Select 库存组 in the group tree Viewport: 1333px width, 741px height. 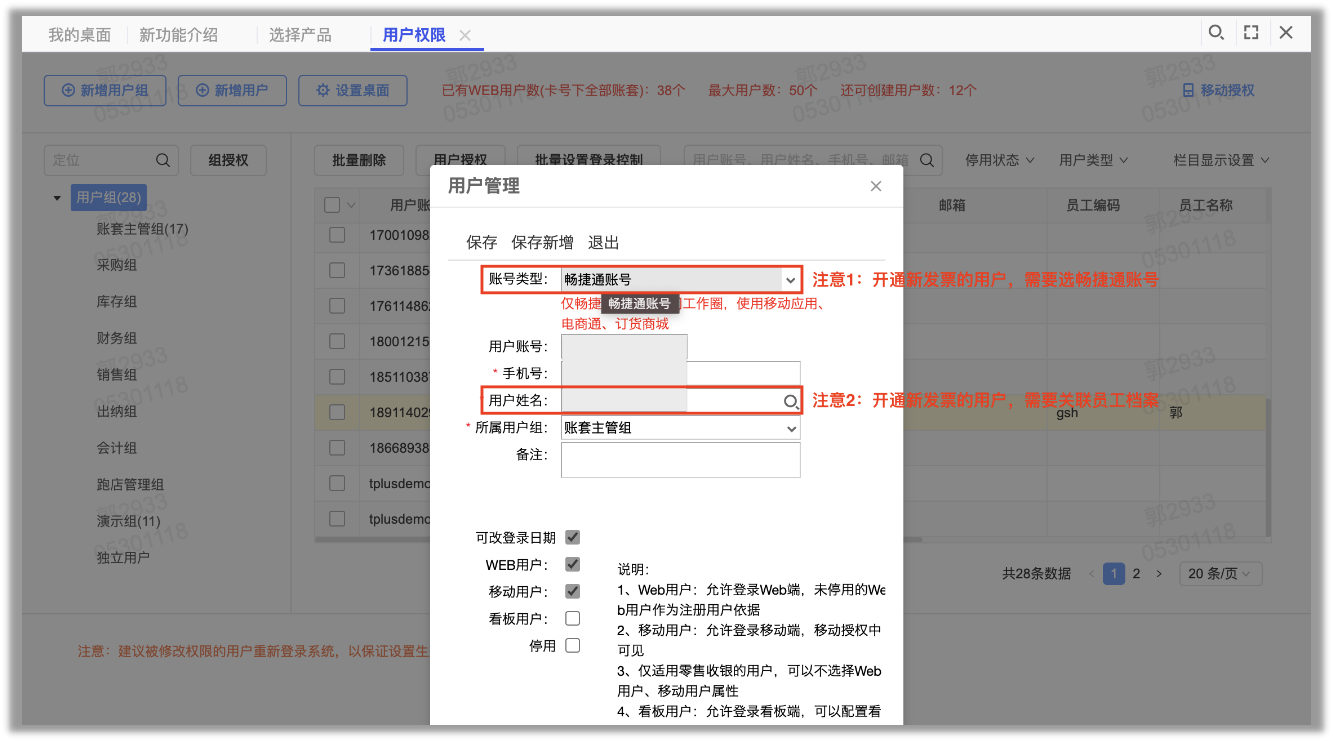(117, 302)
